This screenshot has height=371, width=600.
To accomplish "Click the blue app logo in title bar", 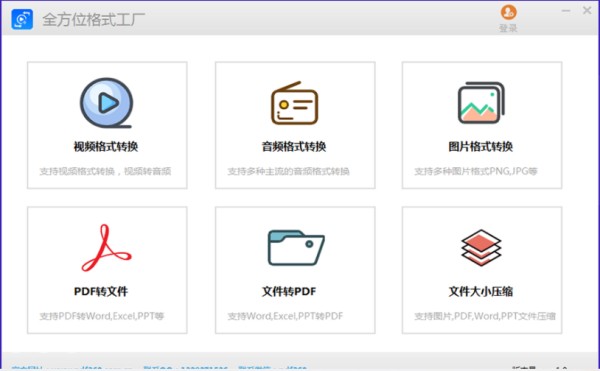I will pyautogui.click(x=22, y=19).
